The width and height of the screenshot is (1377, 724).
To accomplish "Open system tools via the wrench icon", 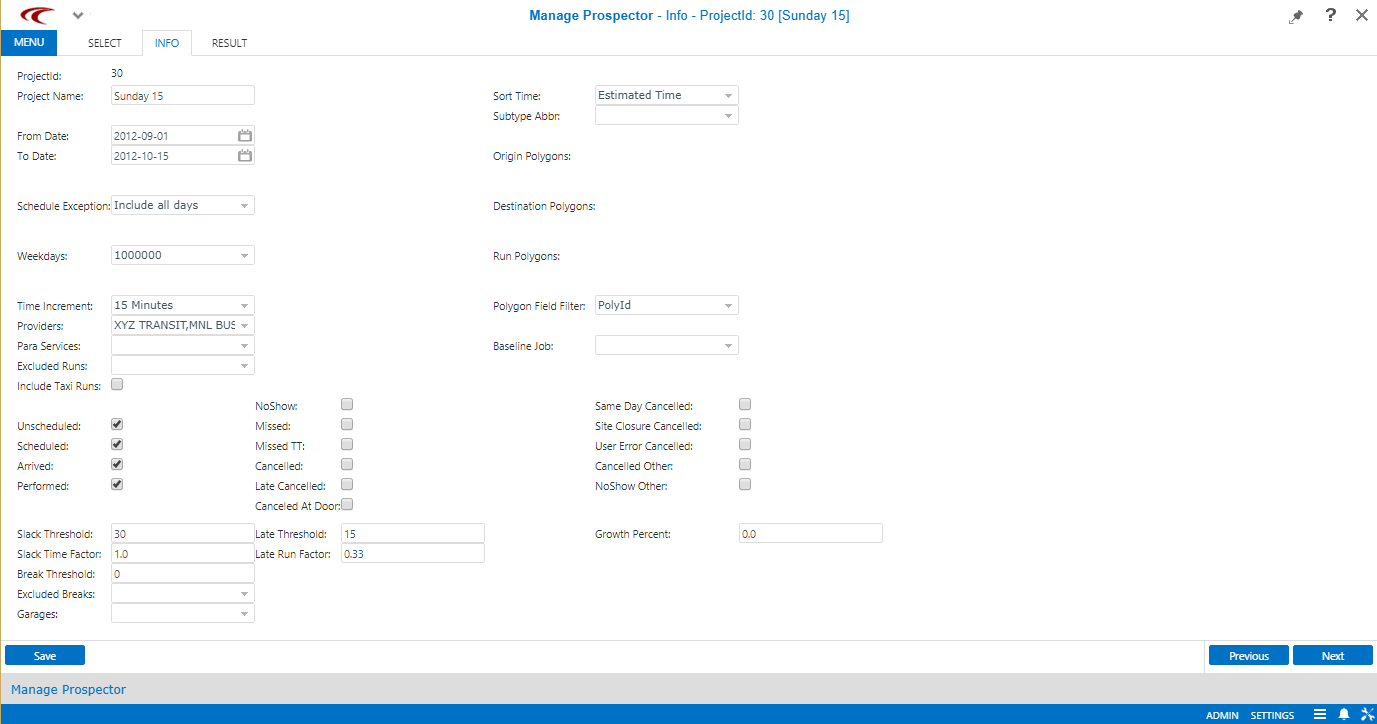I will (1368, 714).
